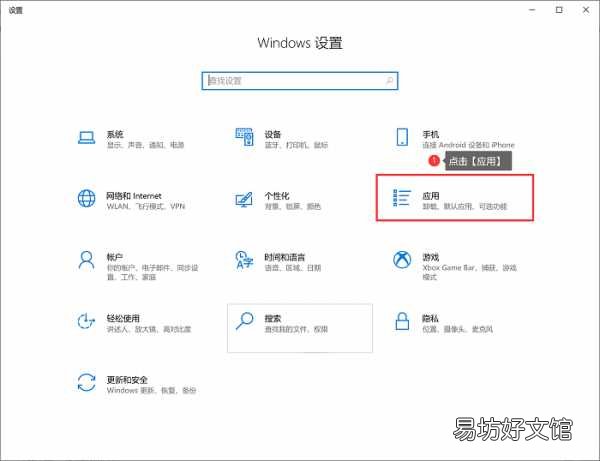
Task: Open the 时间和语言 settings title
Action: click(285, 257)
